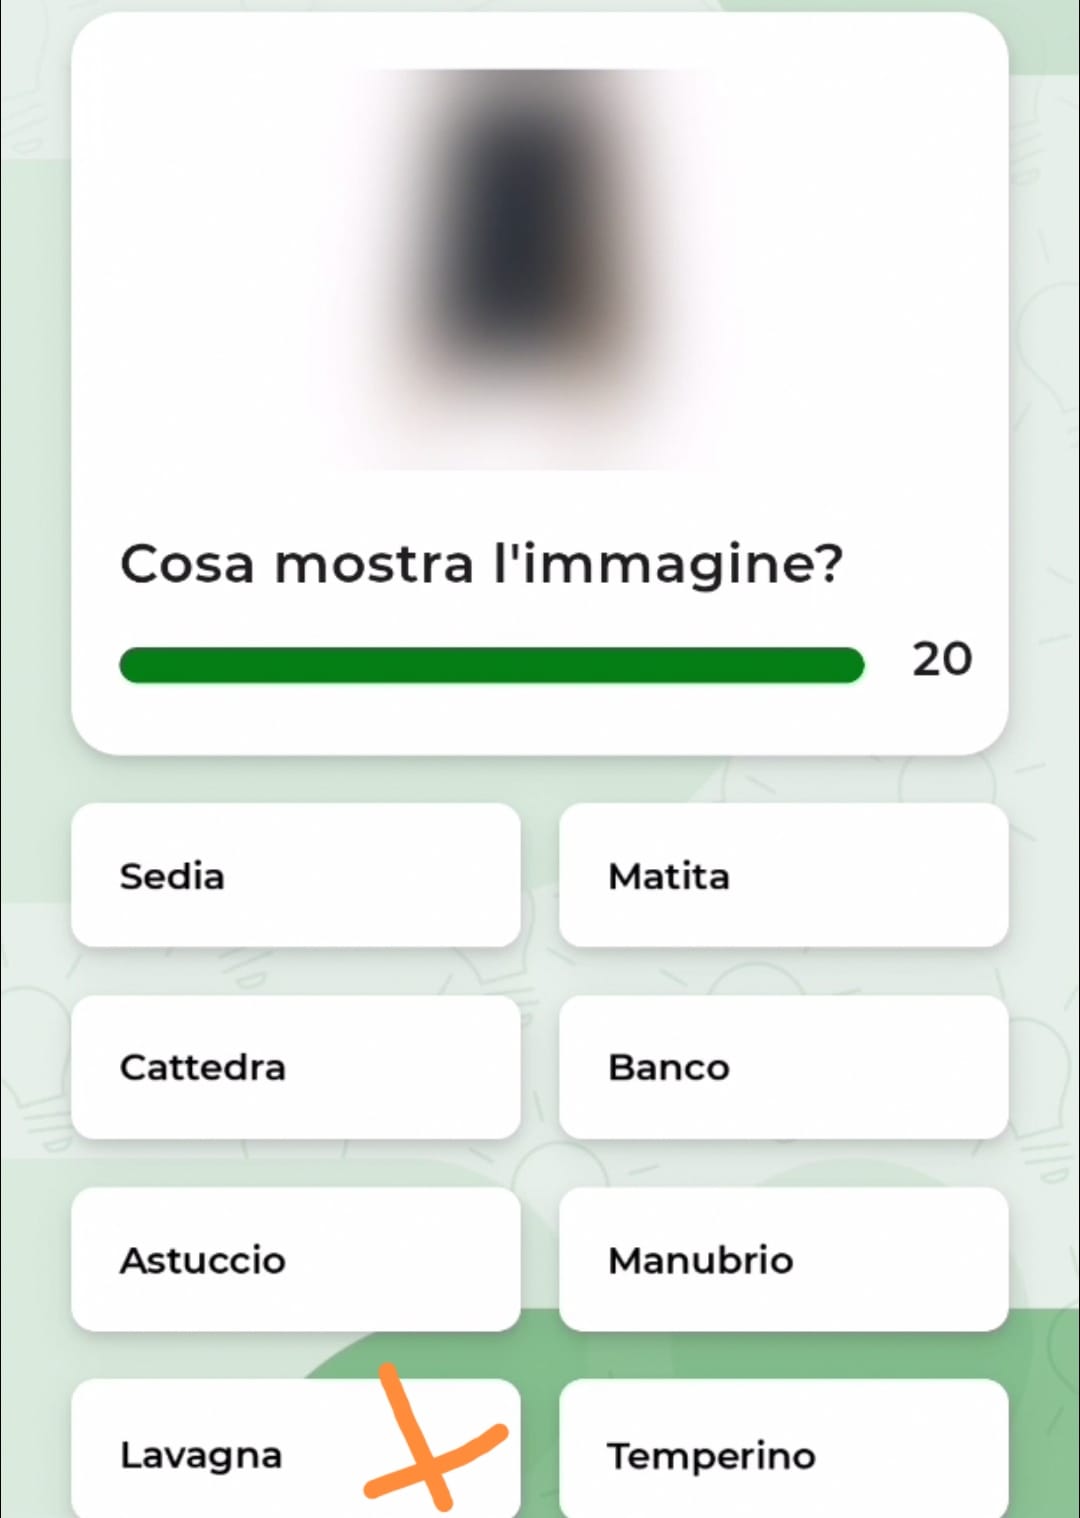Viewport: 1080px width, 1518px height.
Task: Select the answer option left of Matita
Action: pos(296,875)
